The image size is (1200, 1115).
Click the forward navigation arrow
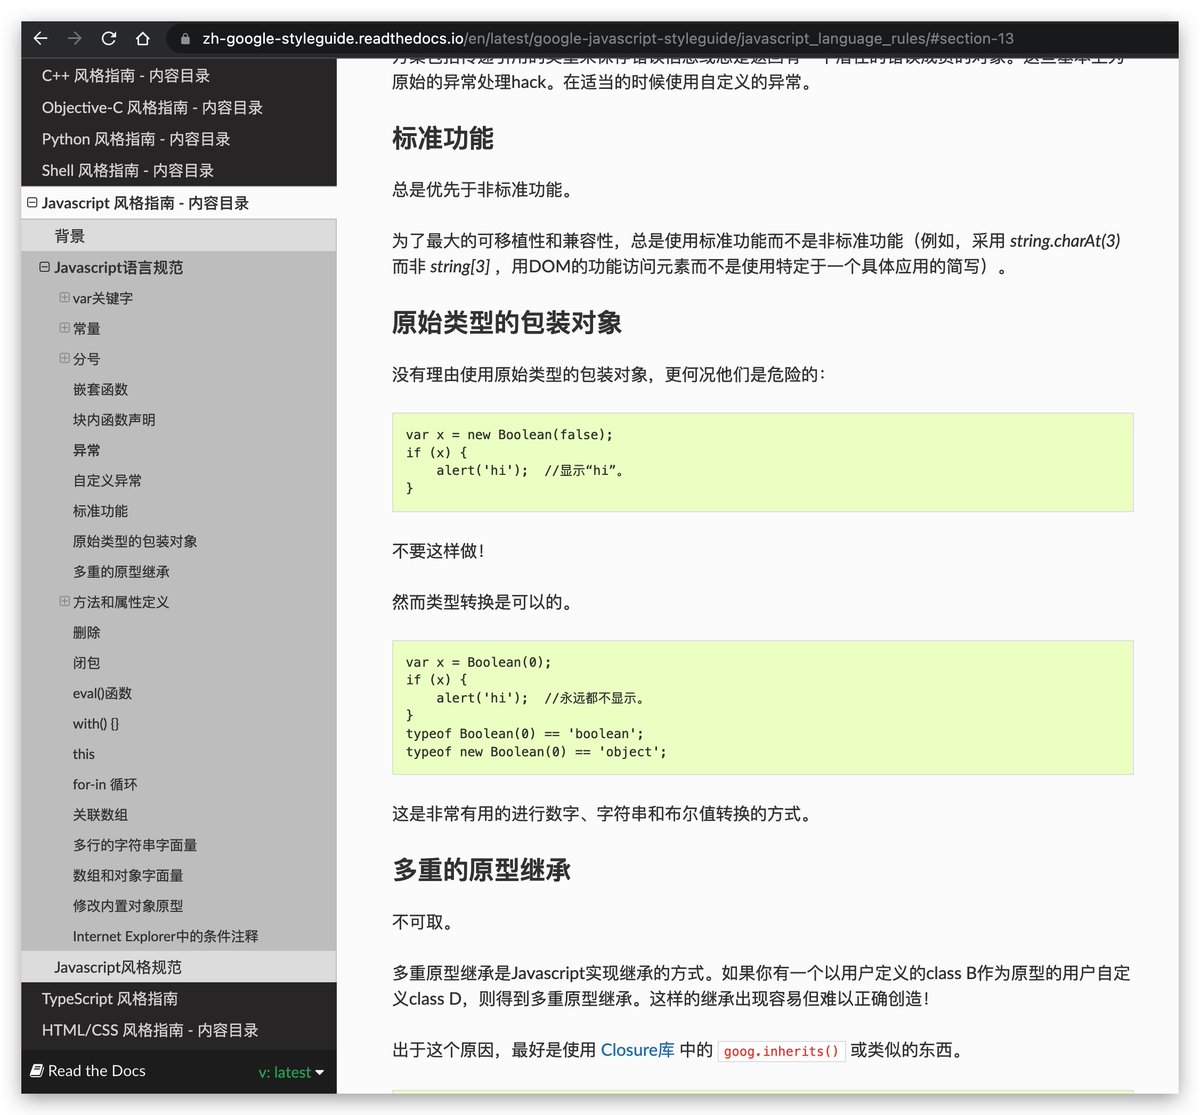click(72, 39)
